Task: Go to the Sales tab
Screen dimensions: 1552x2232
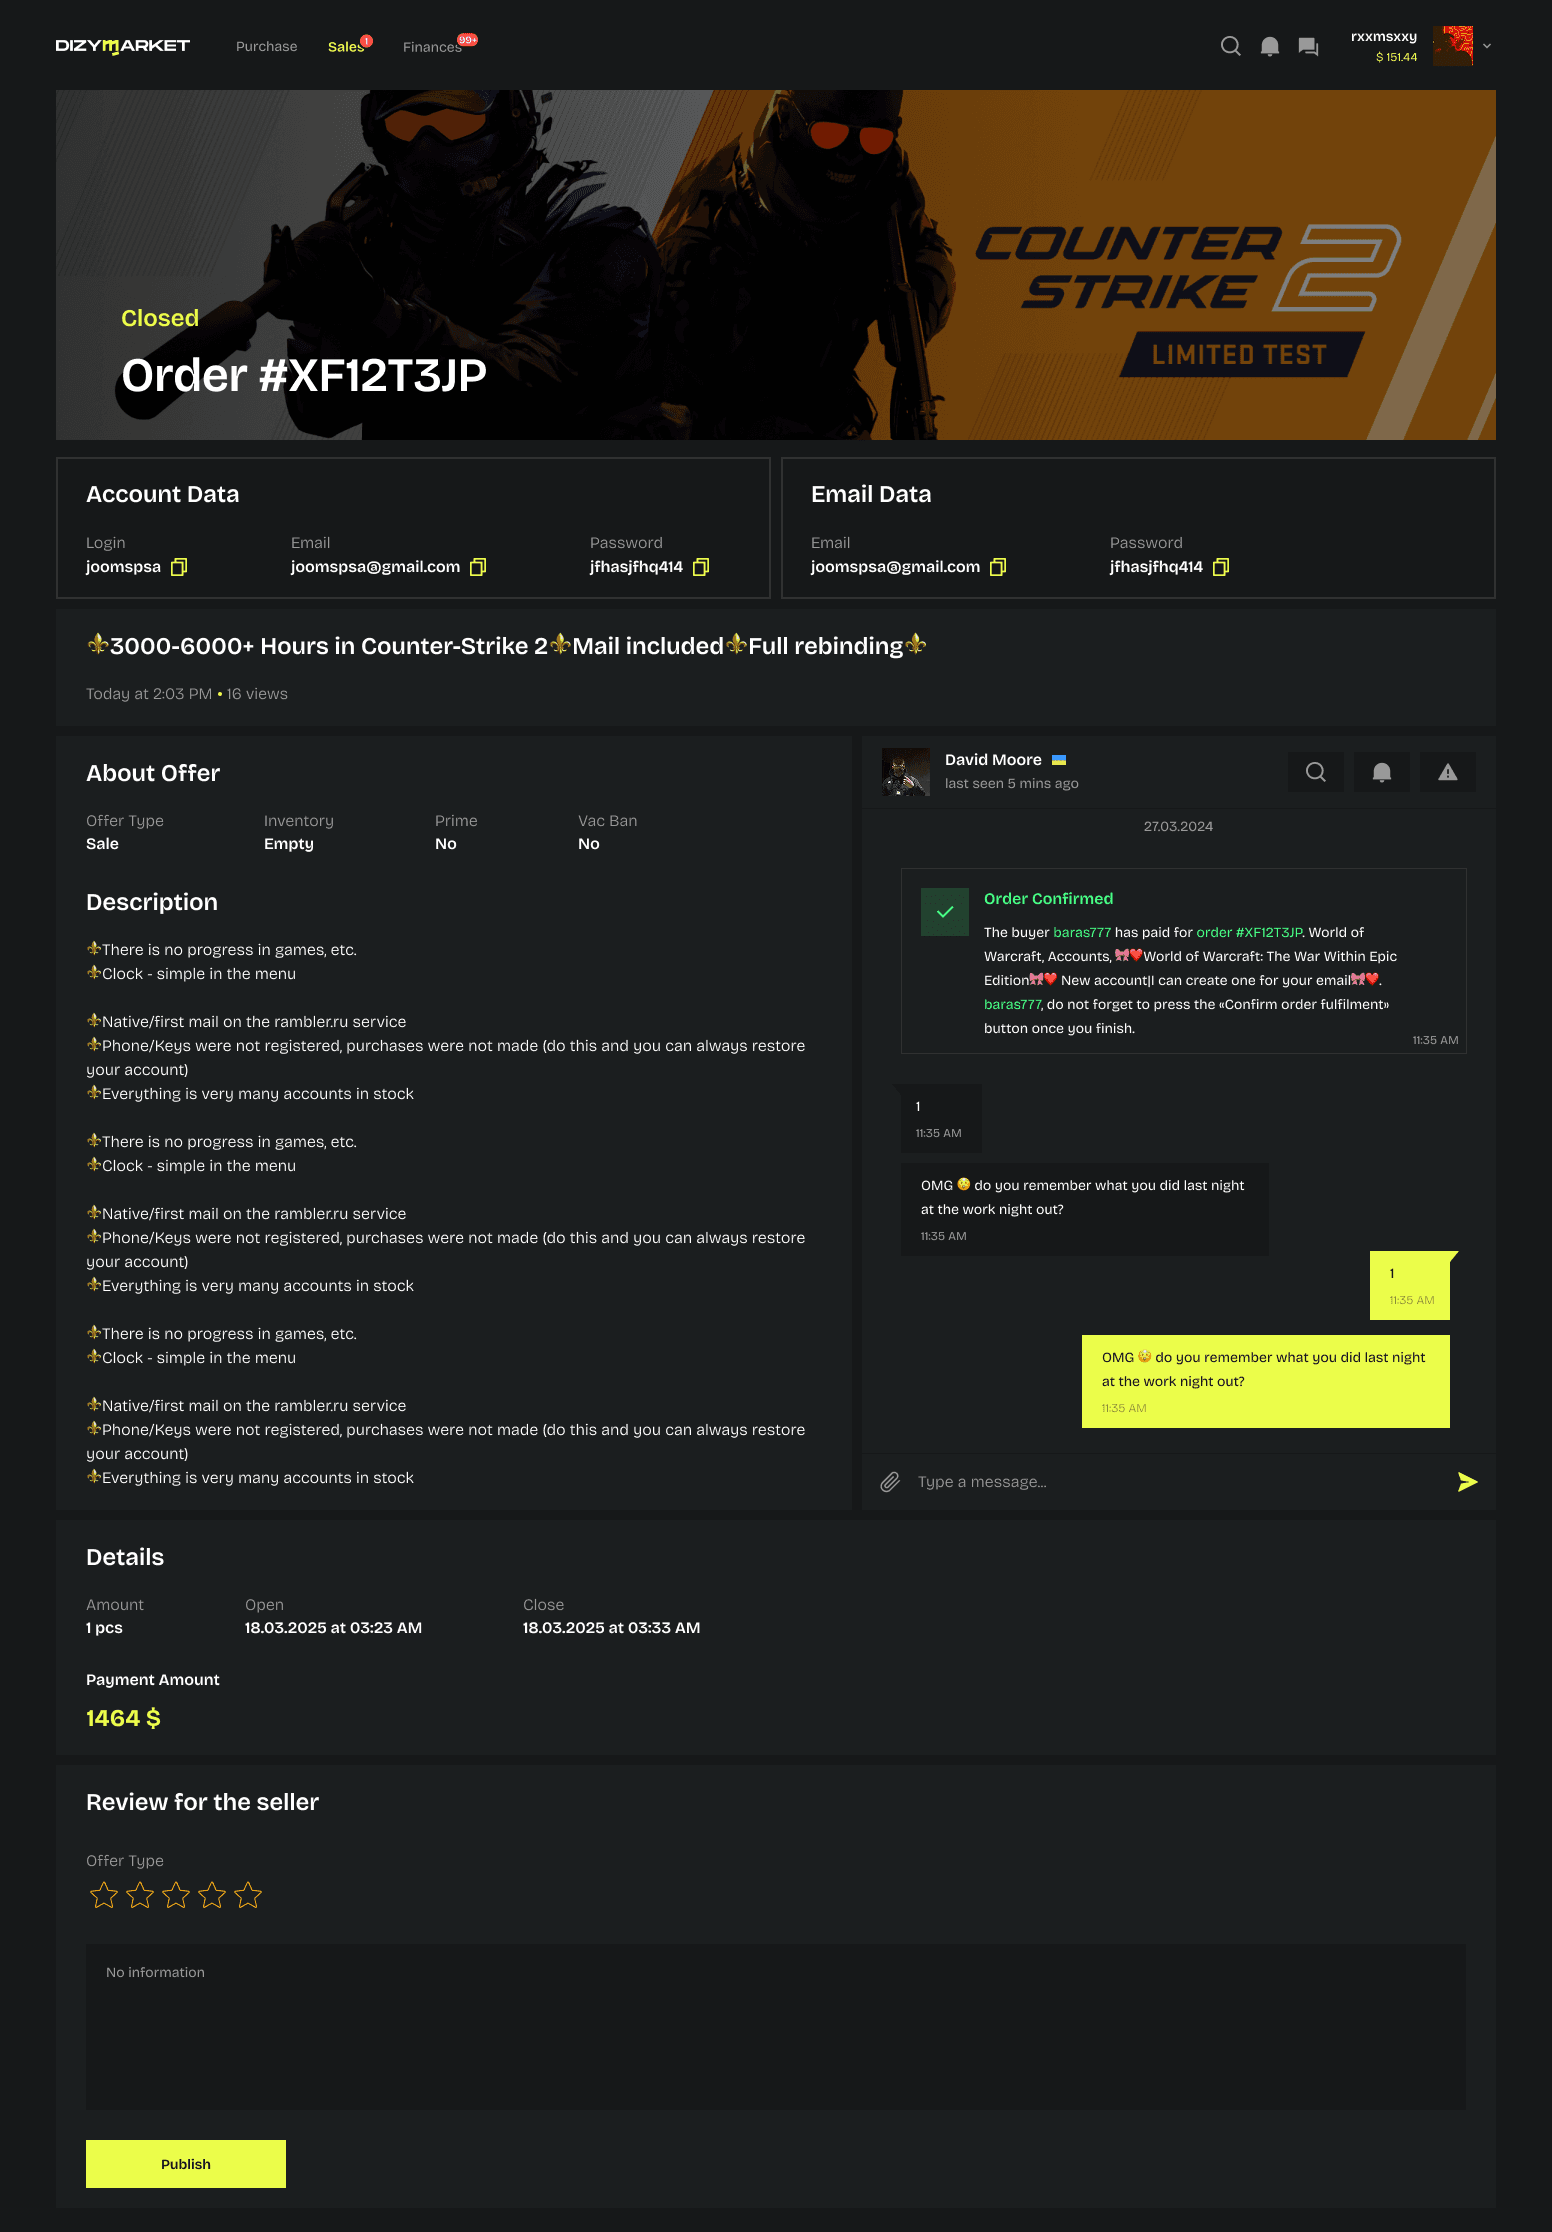Action: (x=345, y=46)
